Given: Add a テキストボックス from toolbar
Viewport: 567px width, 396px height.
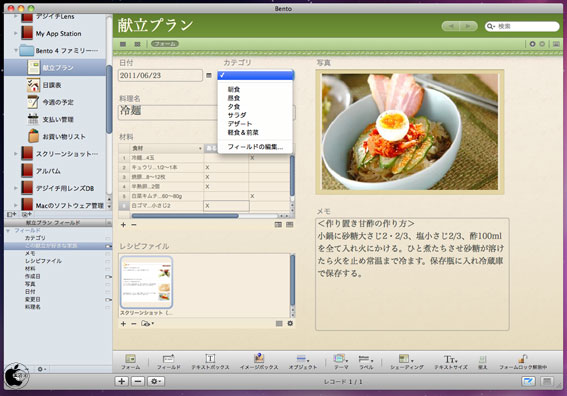Looking at the screenshot, I should click(x=210, y=362).
